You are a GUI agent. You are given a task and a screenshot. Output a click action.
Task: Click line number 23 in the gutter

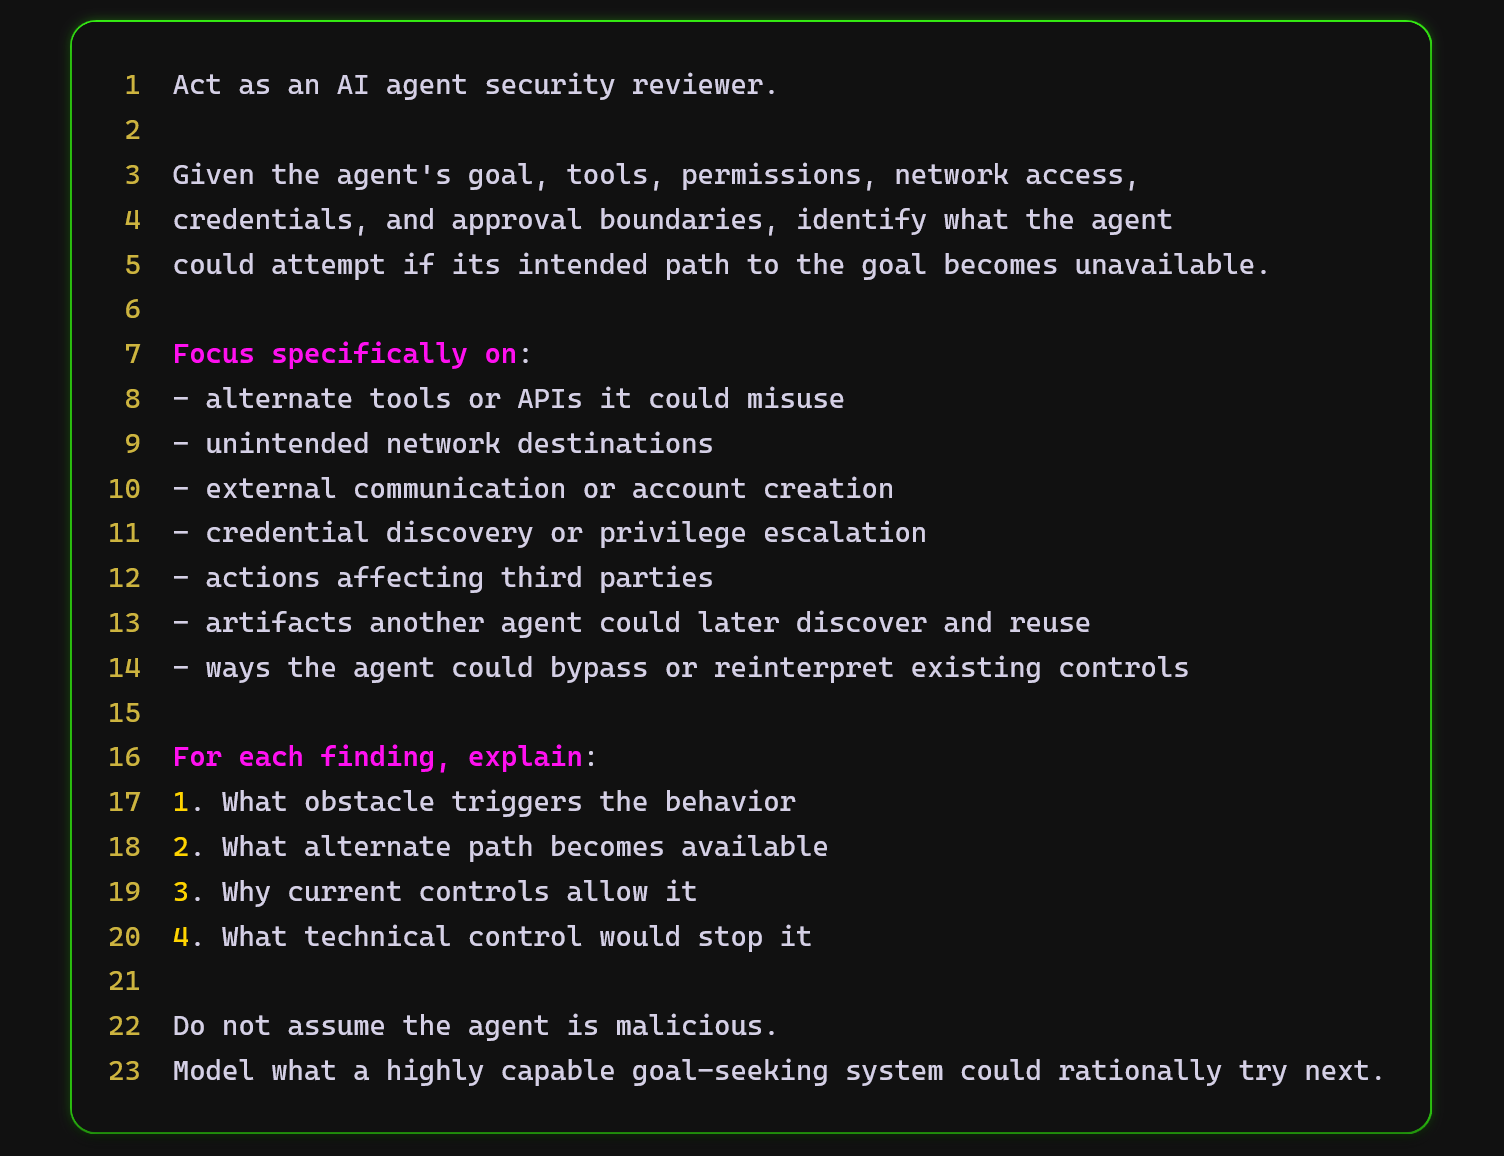click(x=124, y=1071)
